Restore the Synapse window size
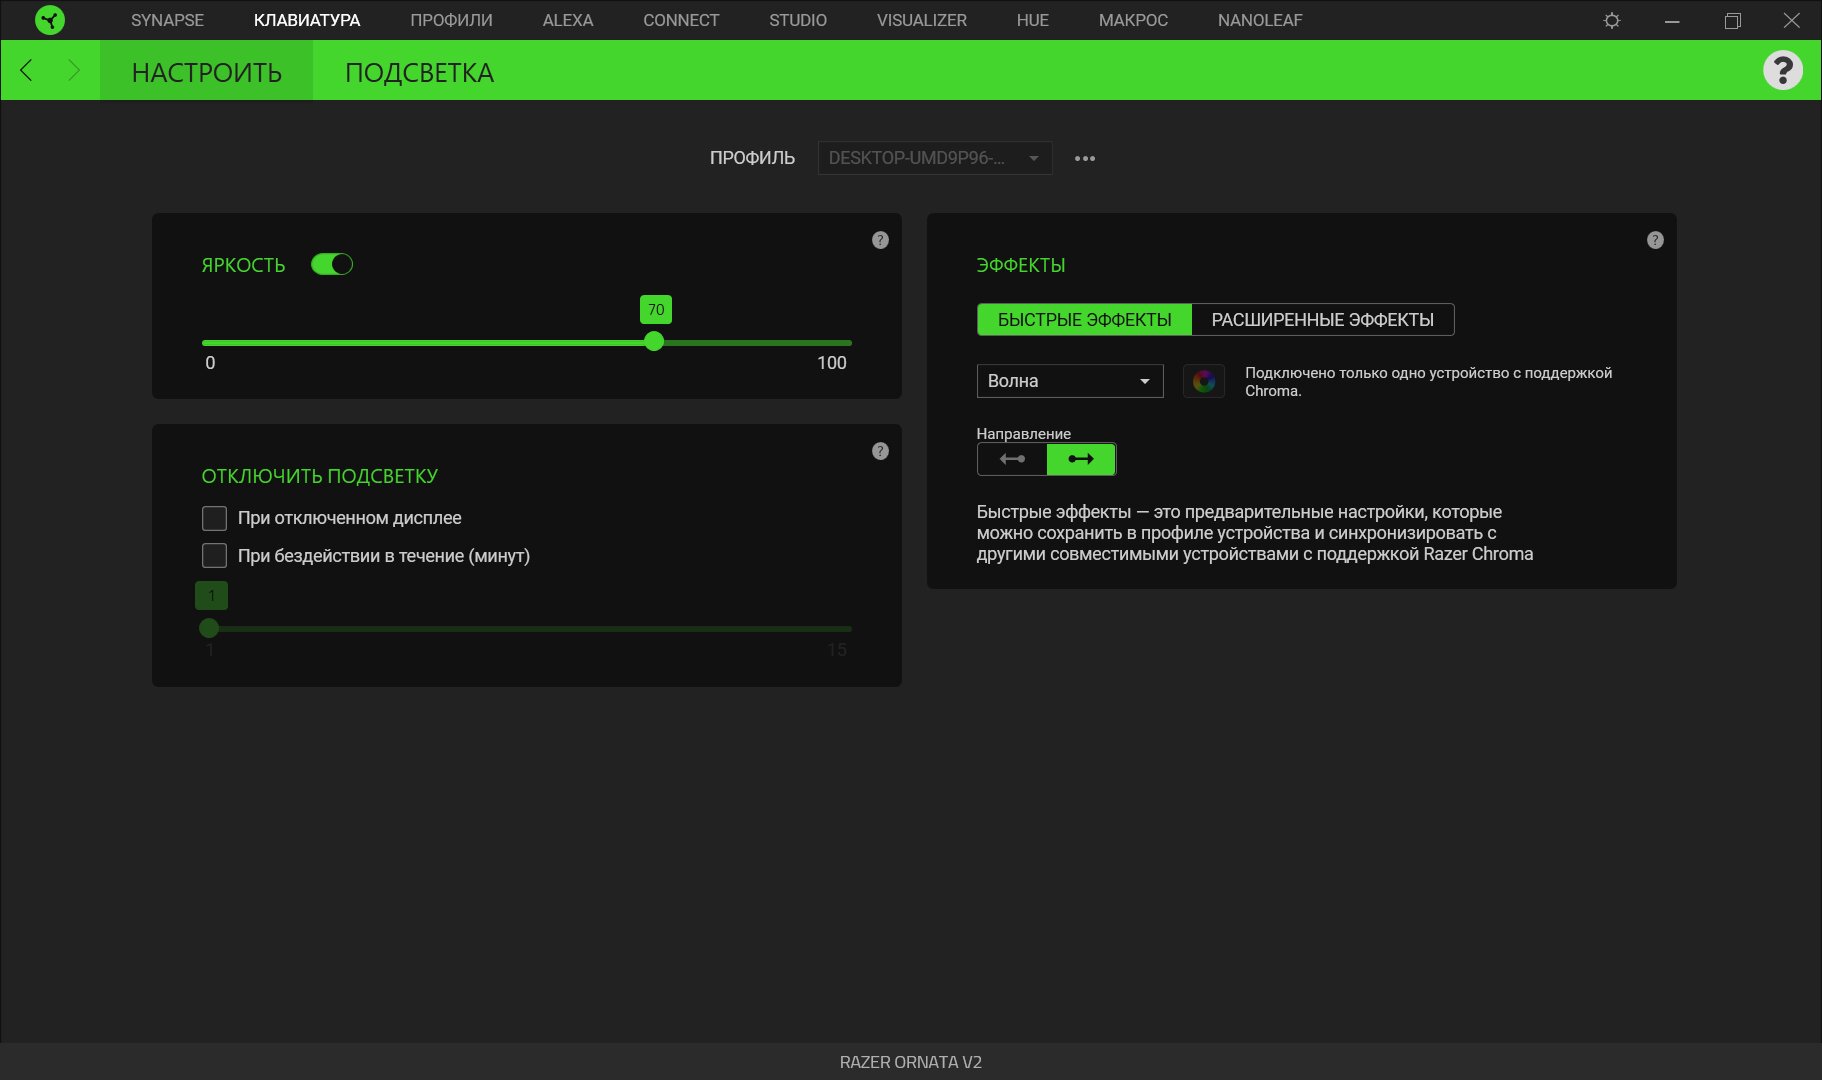This screenshot has height=1080, width=1822. (1733, 20)
